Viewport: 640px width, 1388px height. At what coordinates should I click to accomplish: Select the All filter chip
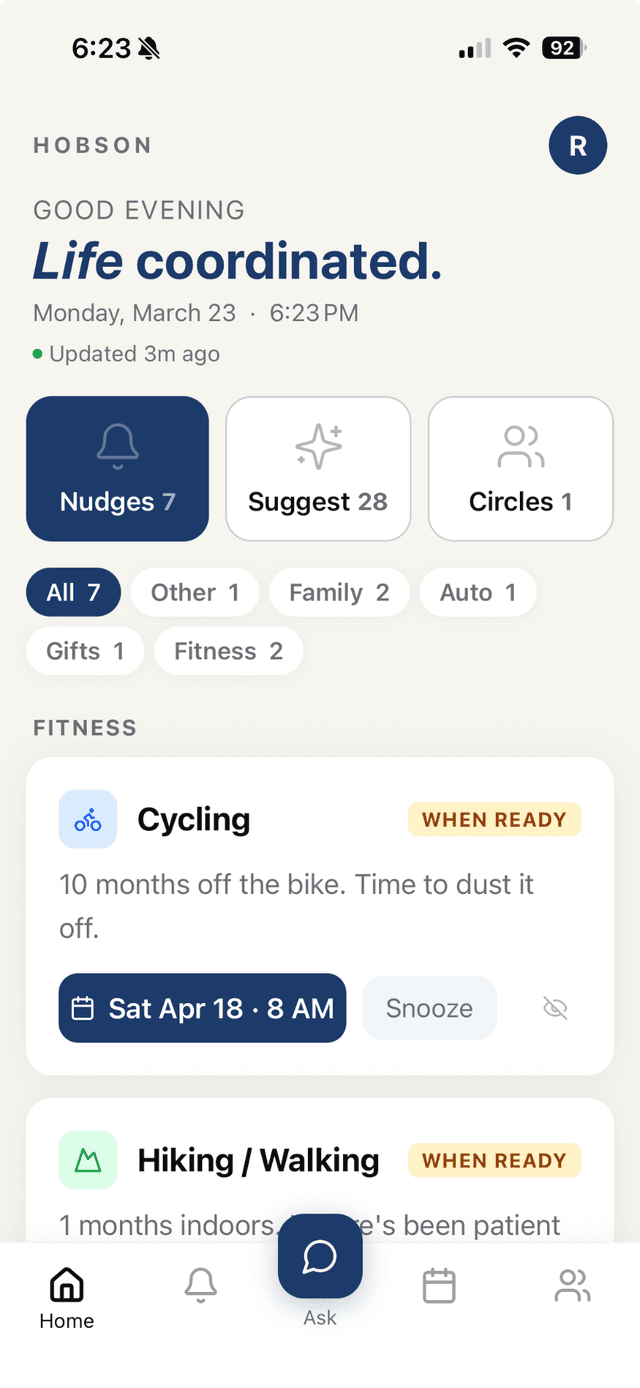pyautogui.click(x=73, y=592)
